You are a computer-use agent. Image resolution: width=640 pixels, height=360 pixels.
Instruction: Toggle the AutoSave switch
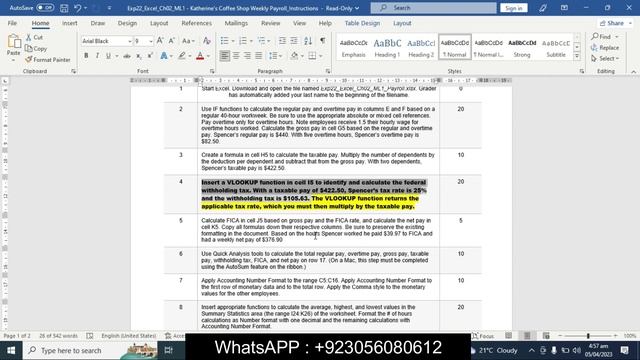(x=45, y=8)
